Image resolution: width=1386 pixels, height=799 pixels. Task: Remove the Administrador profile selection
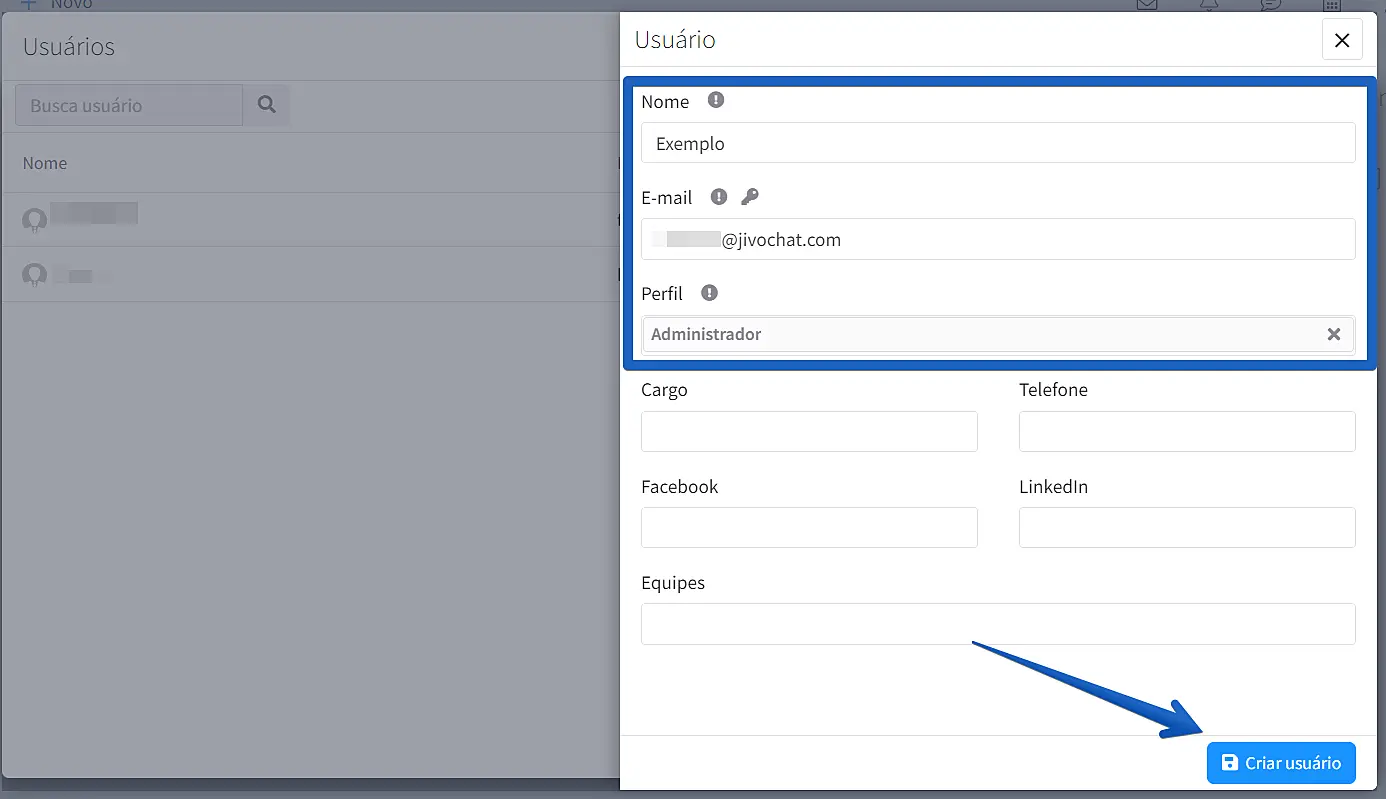click(x=1333, y=334)
